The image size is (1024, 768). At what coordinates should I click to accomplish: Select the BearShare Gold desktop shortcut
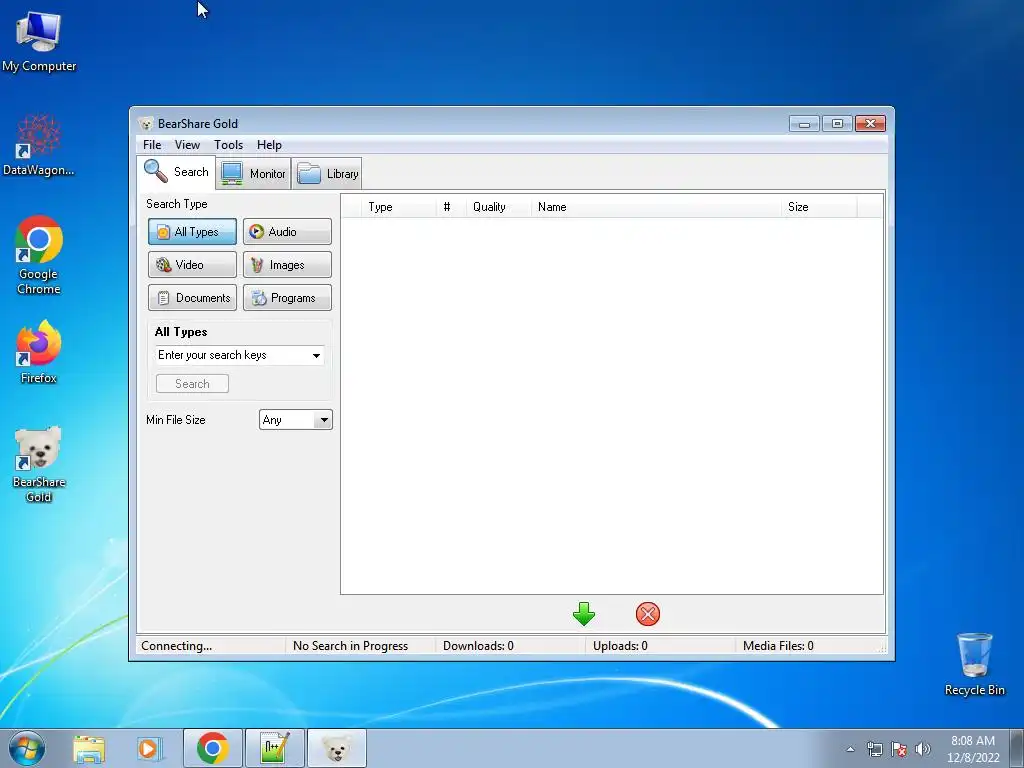pyautogui.click(x=39, y=464)
